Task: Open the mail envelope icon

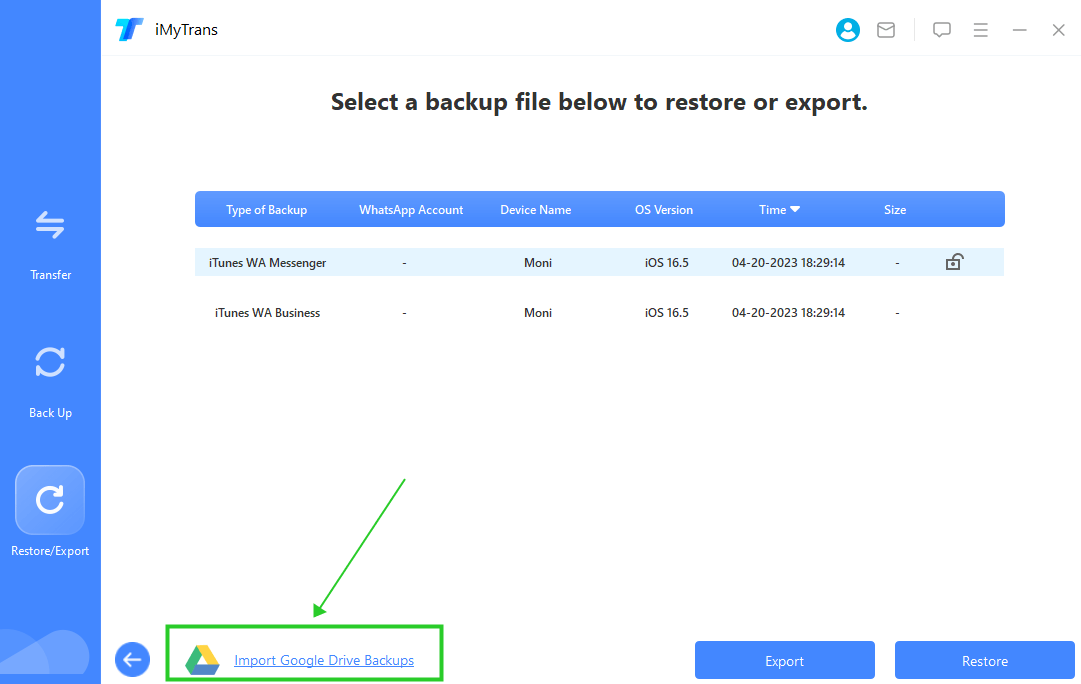Action: click(x=886, y=30)
